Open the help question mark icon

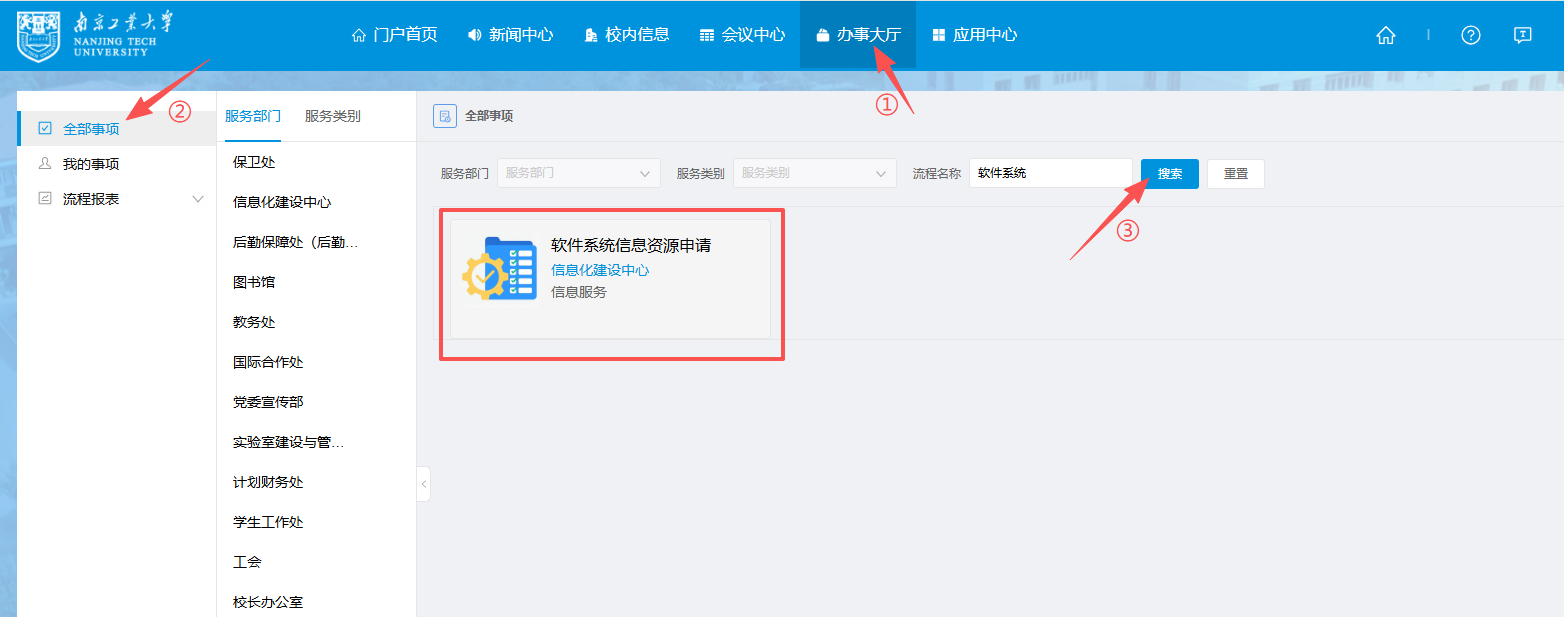pyautogui.click(x=1470, y=35)
